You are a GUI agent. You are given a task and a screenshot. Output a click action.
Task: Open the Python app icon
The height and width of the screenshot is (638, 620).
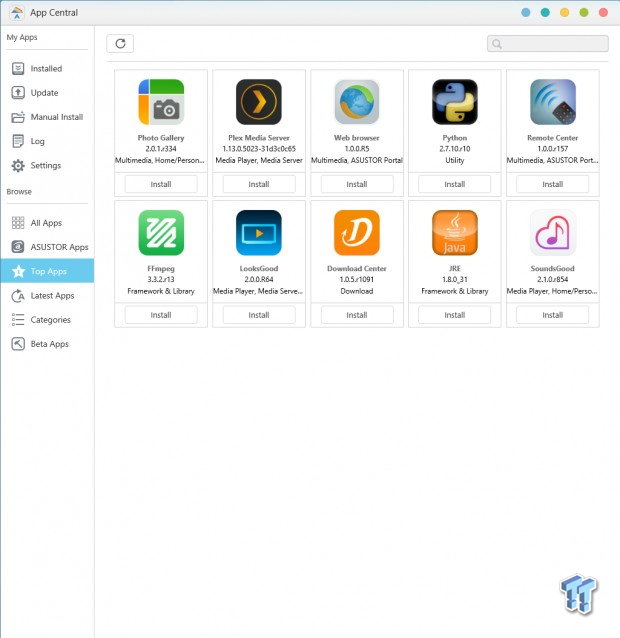point(454,102)
